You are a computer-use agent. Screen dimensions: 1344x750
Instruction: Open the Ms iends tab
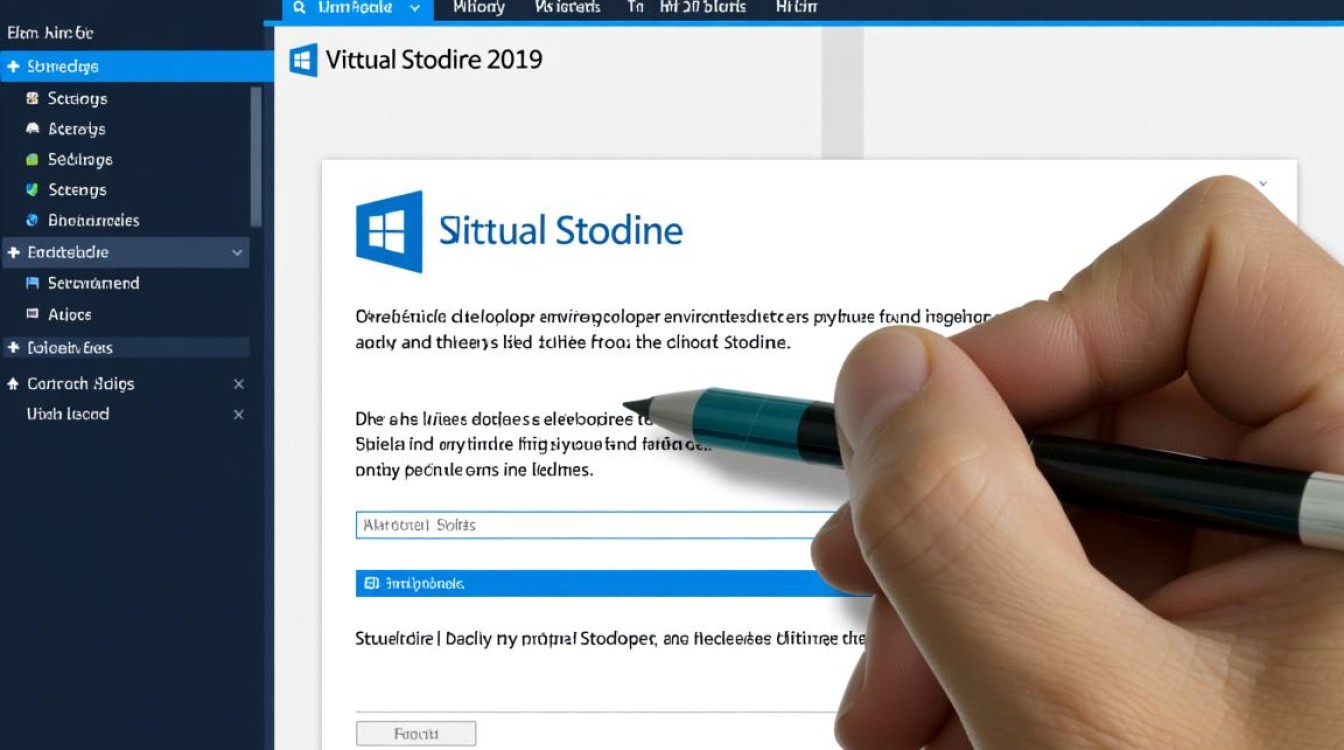pyautogui.click(x=567, y=8)
